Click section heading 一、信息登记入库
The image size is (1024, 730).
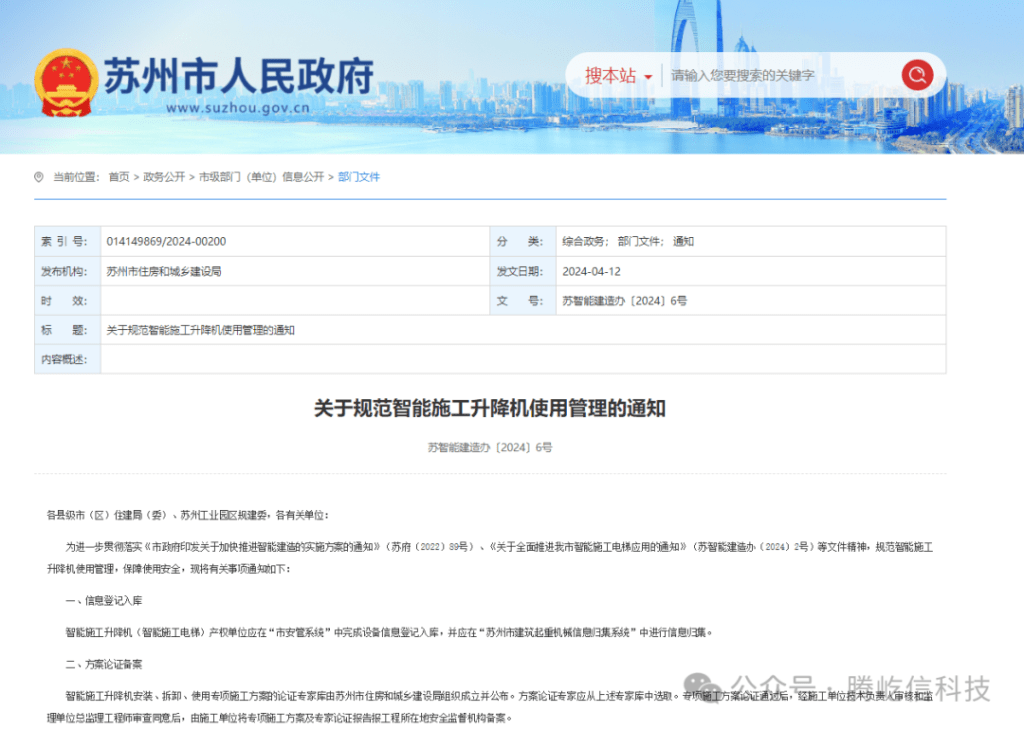(x=110, y=600)
